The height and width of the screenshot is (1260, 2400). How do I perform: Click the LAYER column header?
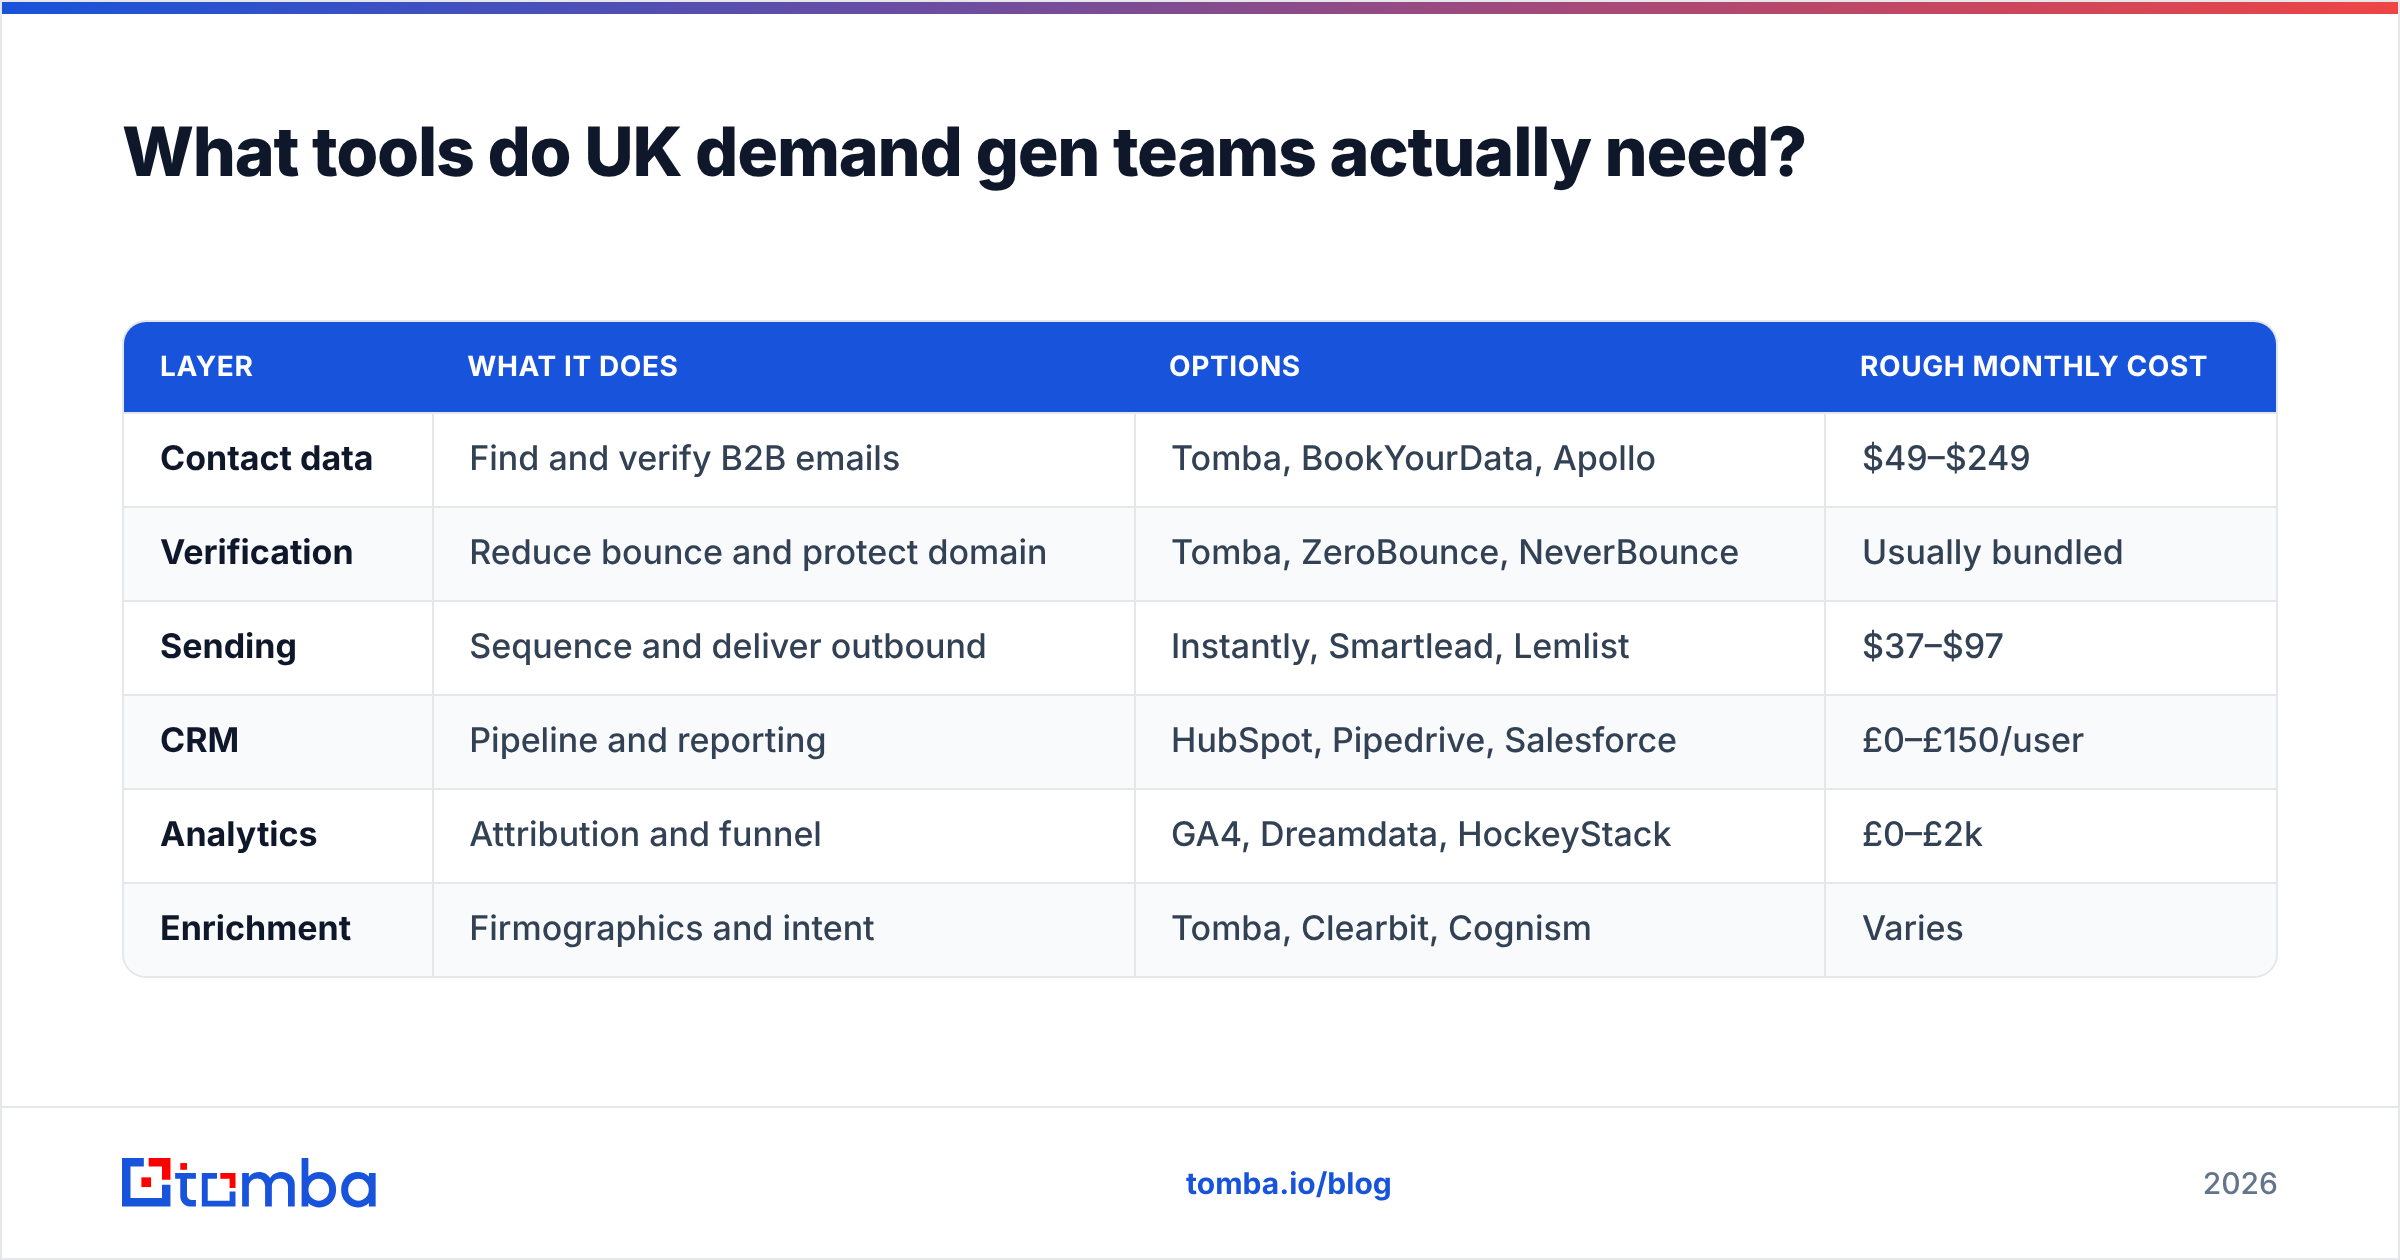click(x=207, y=366)
